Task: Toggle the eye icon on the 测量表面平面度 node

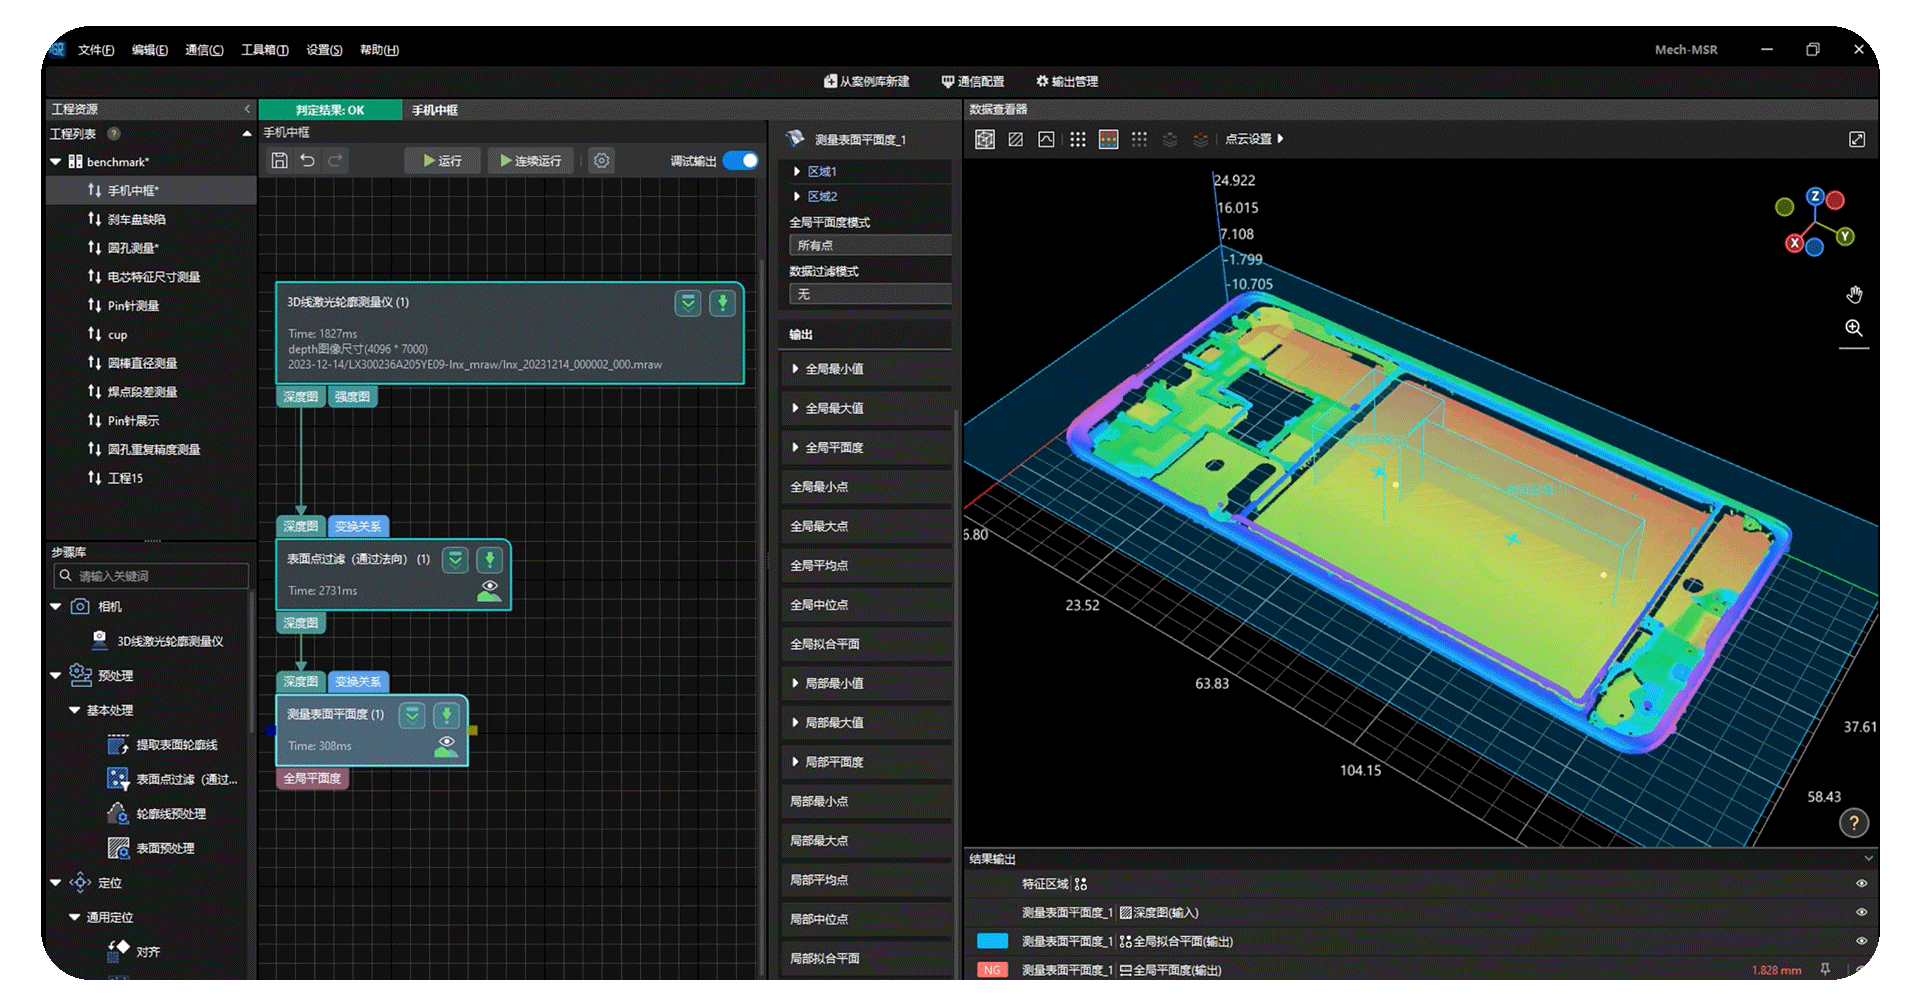Action: click(x=446, y=746)
